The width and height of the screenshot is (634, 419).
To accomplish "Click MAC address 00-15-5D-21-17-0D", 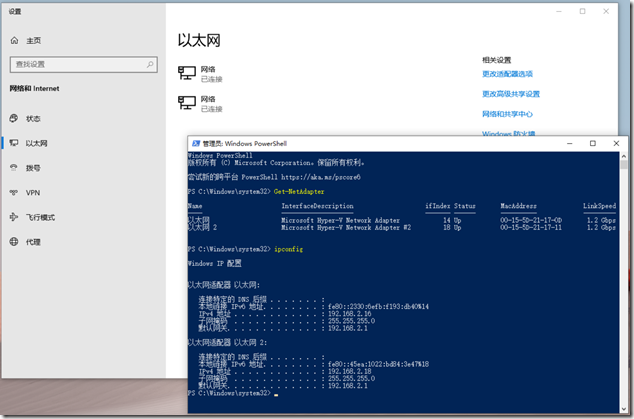I will pos(531,220).
